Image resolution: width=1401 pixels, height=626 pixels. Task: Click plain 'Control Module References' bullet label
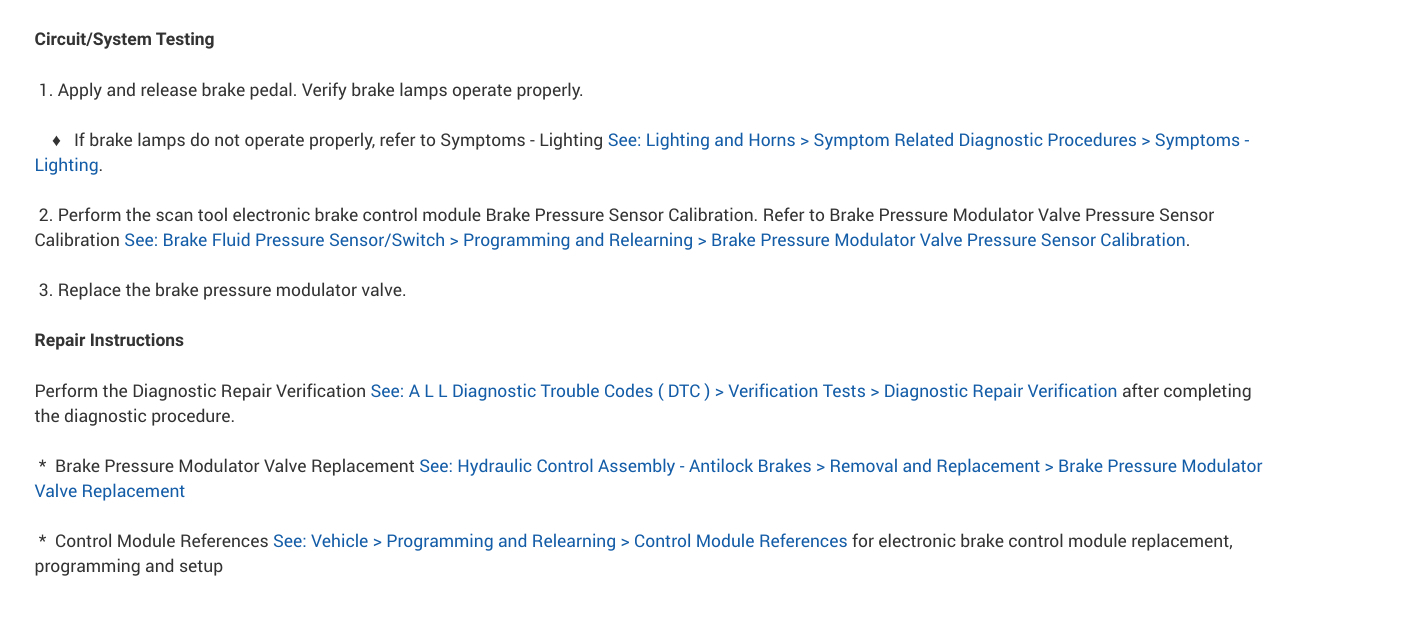pos(163,541)
